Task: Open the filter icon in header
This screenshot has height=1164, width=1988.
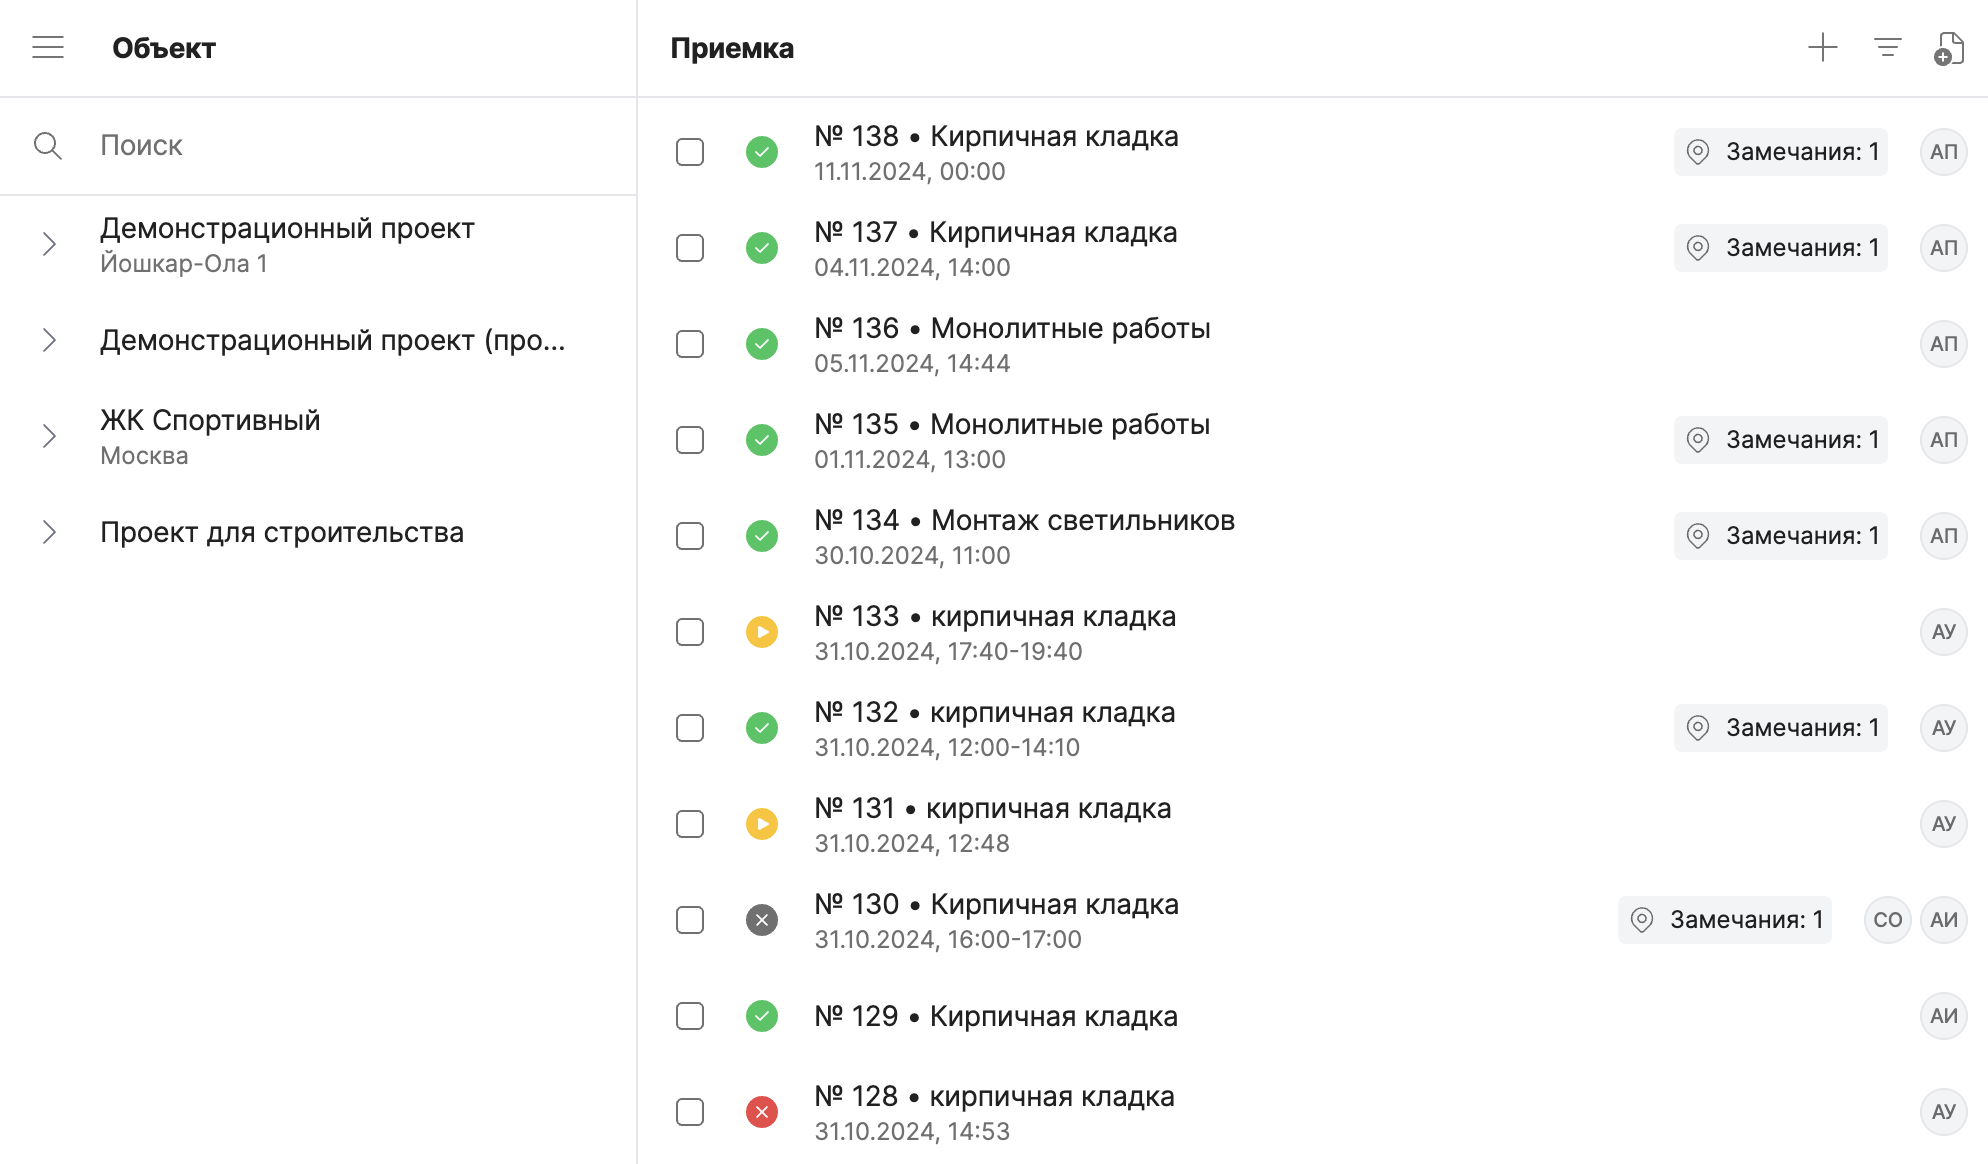Action: pos(1887,47)
